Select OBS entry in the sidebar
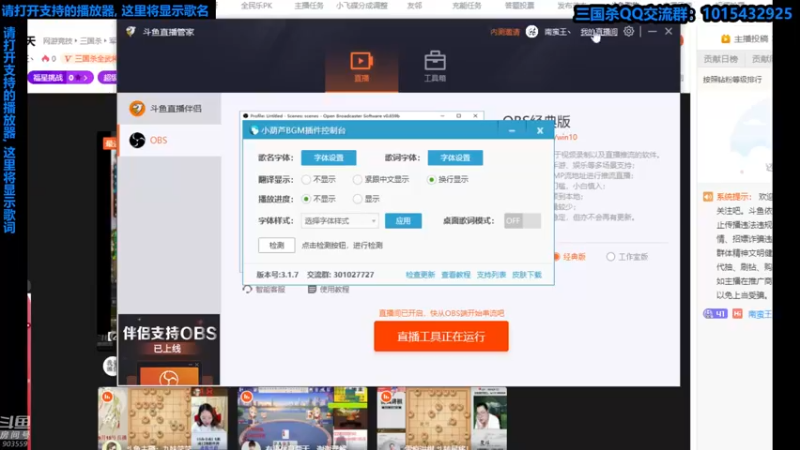Viewport: 800px width, 450px height. coord(169,140)
